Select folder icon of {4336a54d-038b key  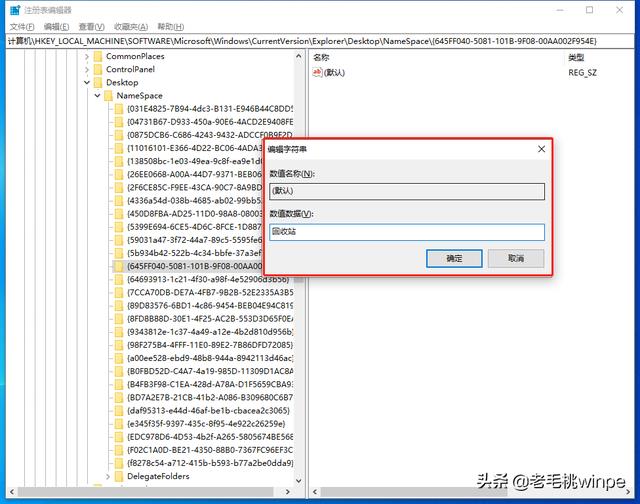click(x=119, y=200)
